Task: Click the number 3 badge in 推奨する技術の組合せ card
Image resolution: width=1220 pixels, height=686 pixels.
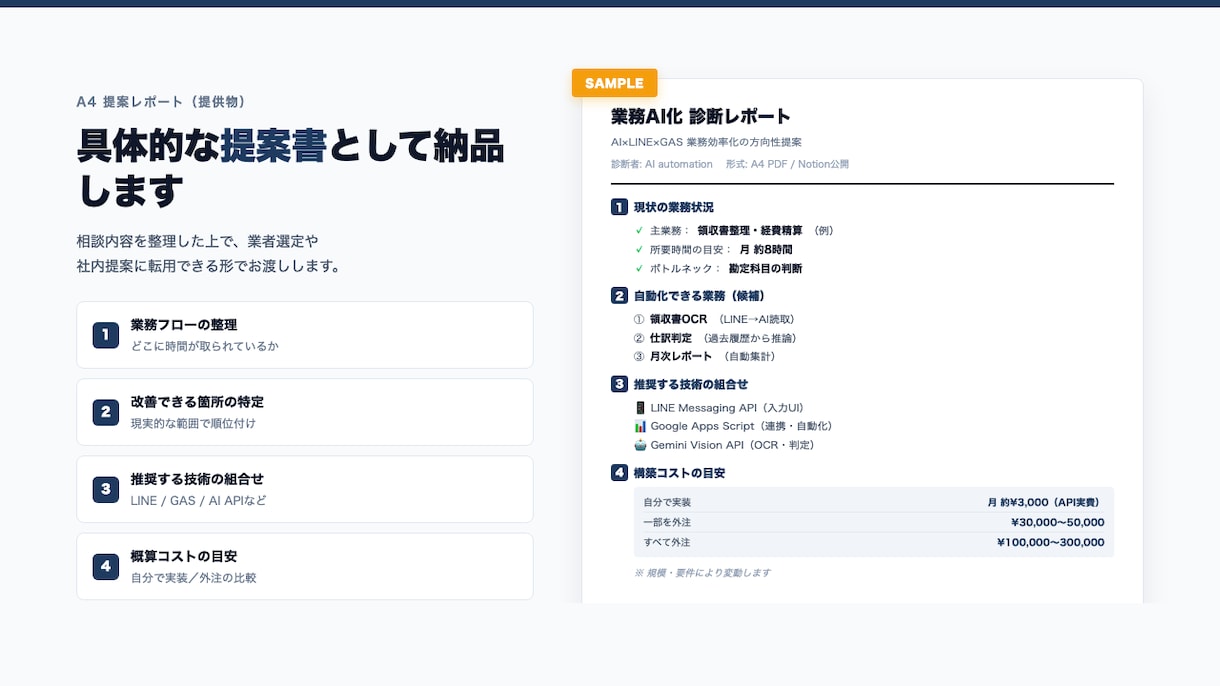Action: point(106,489)
